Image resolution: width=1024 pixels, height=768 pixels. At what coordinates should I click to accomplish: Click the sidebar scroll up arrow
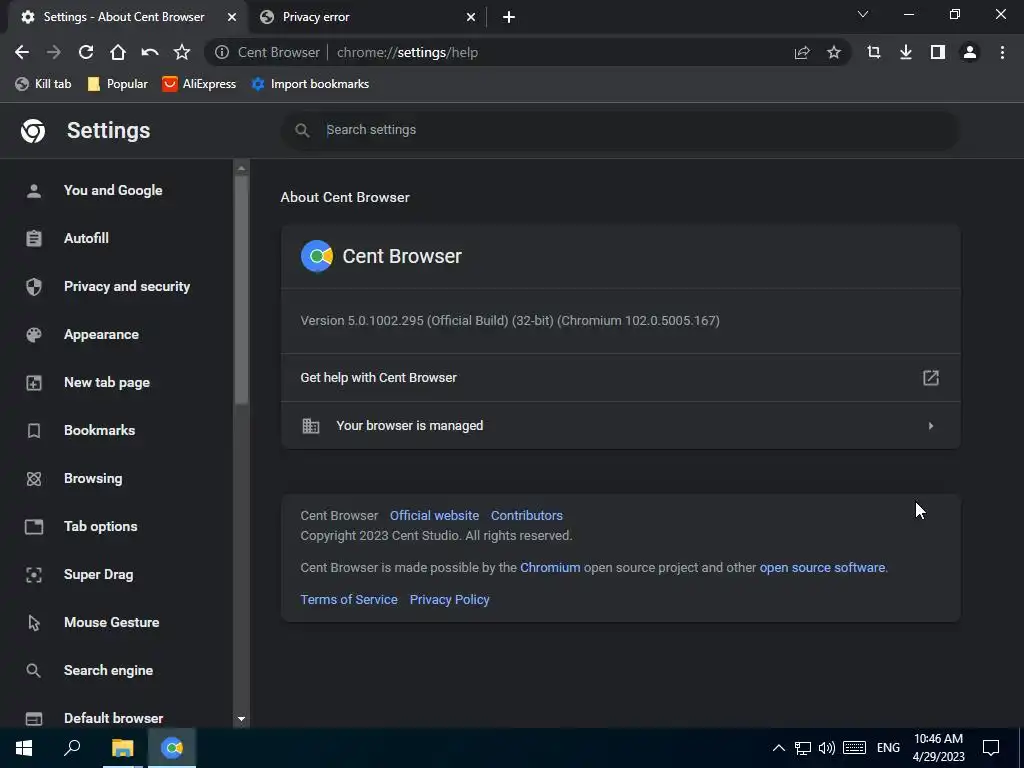click(242, 168)
